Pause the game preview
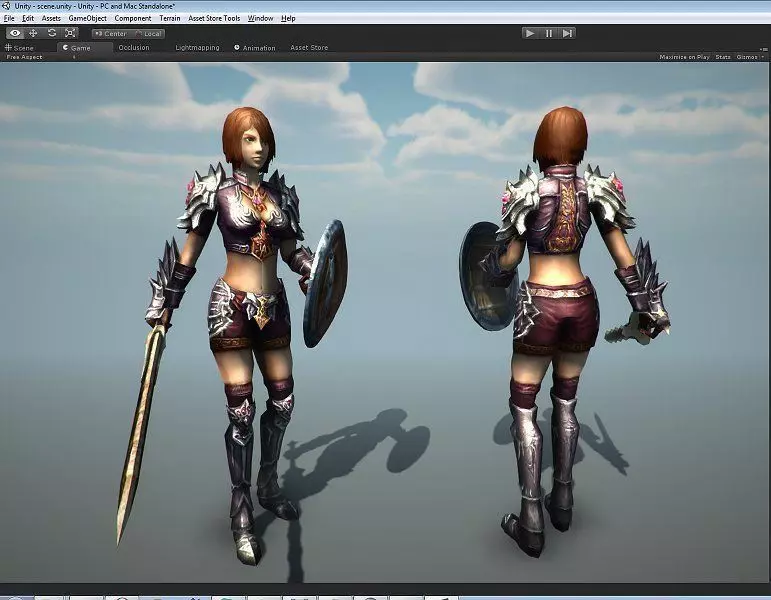 coord(549,33)
